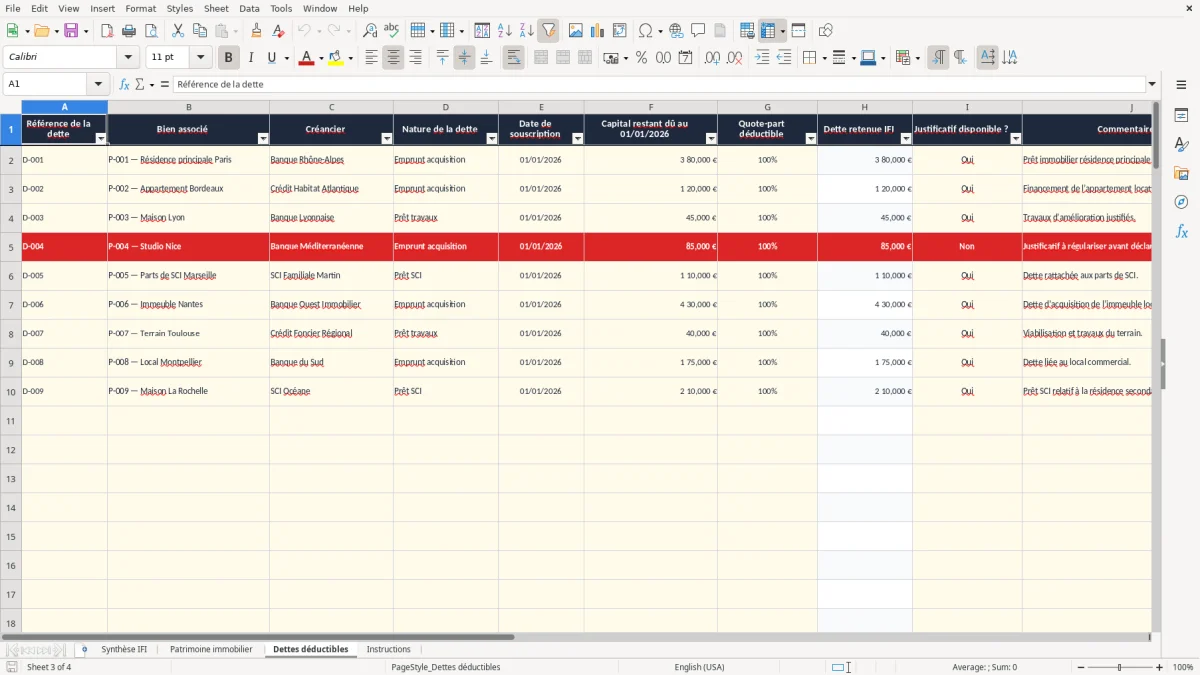Viewport: 1200px width, 675px height.
Task: Open the Function Wizard beside Name Box
Action: click(x=124, y=85)
